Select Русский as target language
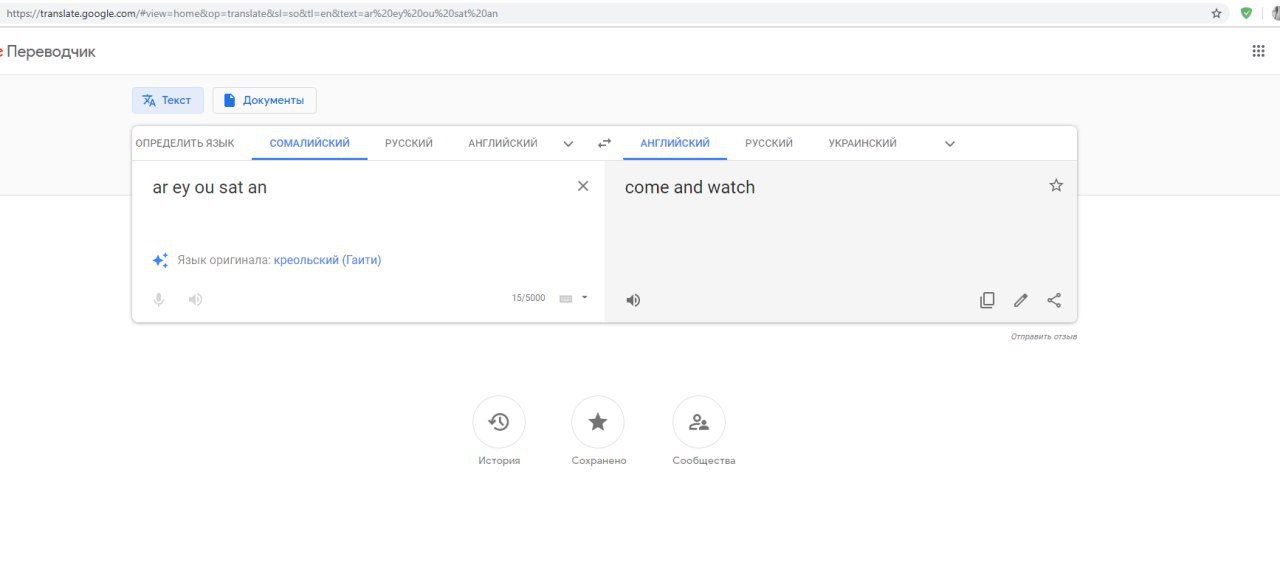Viewport: 1280px width, 582px height. click(x=769, y=143)
